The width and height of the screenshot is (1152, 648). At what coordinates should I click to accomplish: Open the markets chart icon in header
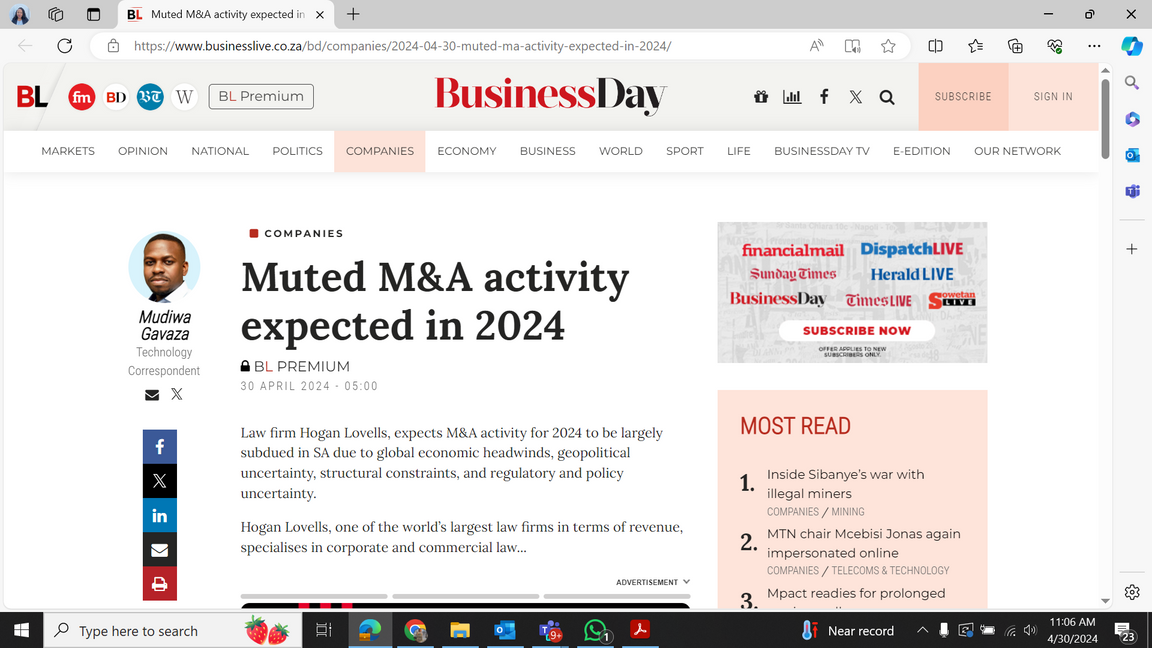click(792, 97)
